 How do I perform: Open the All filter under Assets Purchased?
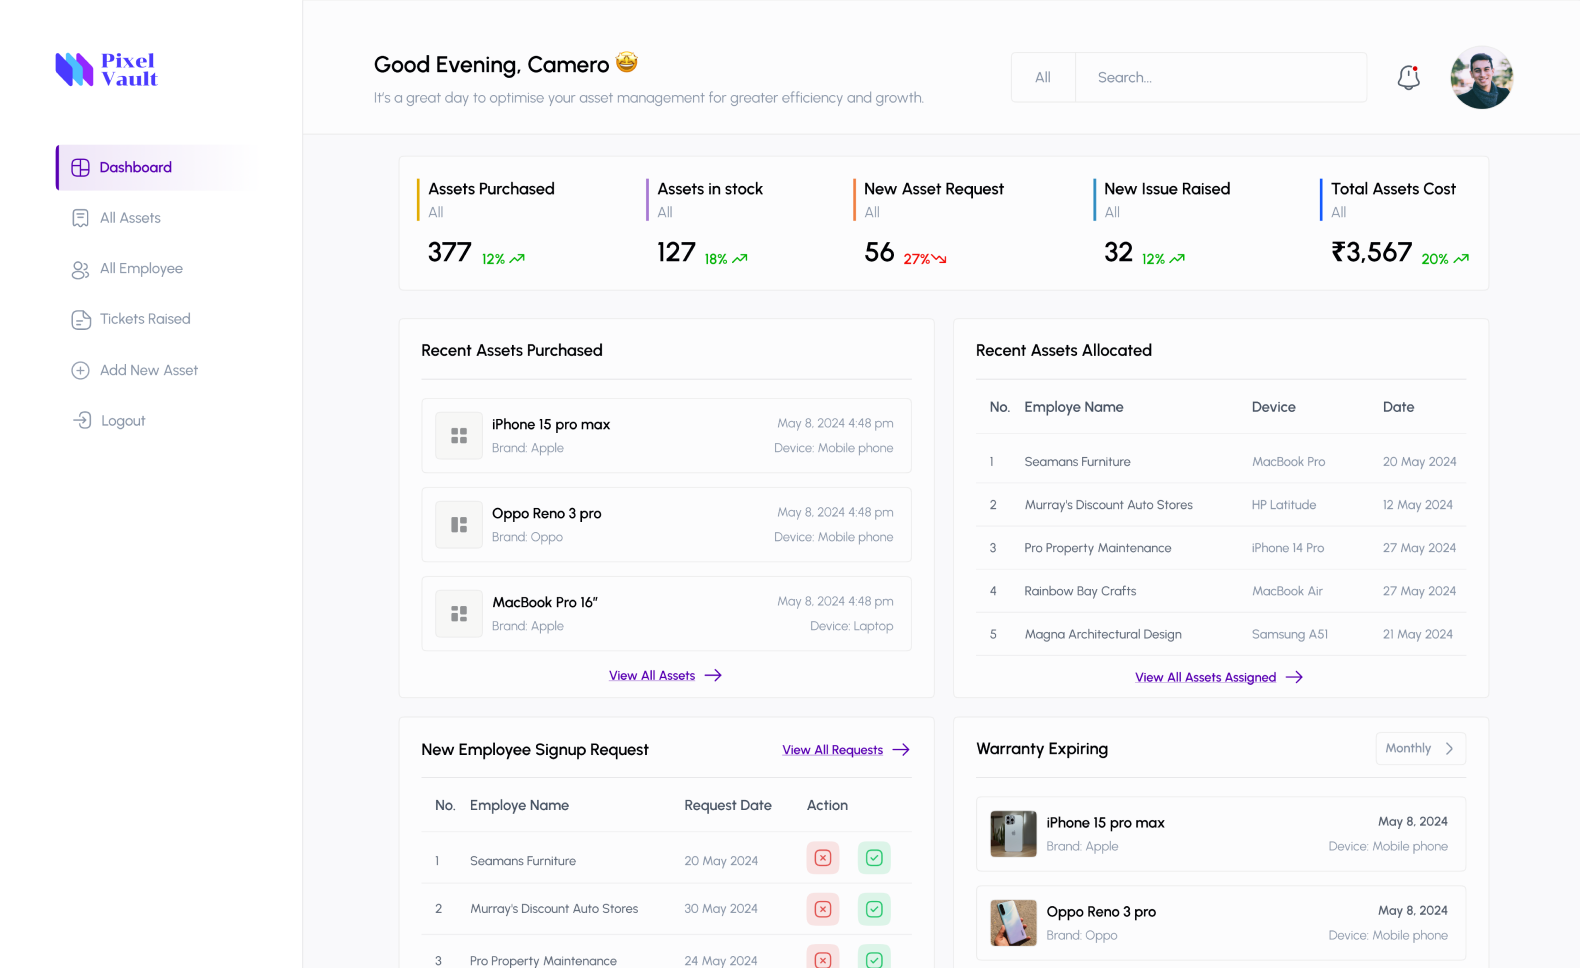click(x=436, y=212)
